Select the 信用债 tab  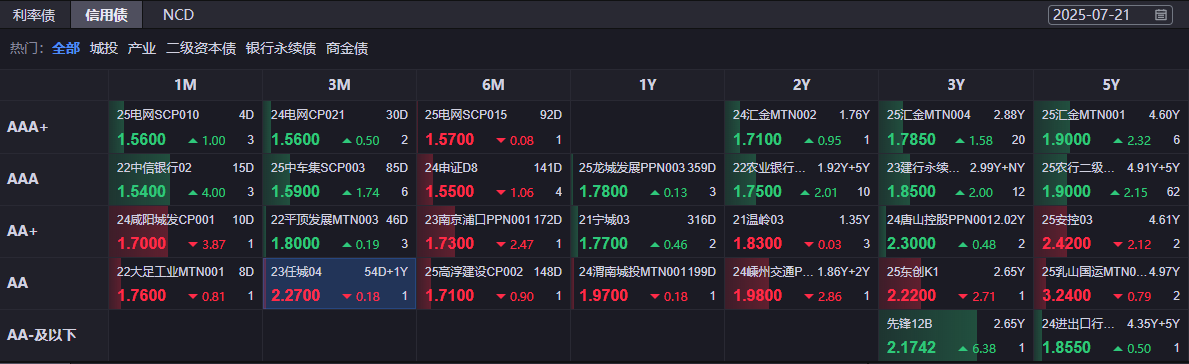tap(107, 14)
